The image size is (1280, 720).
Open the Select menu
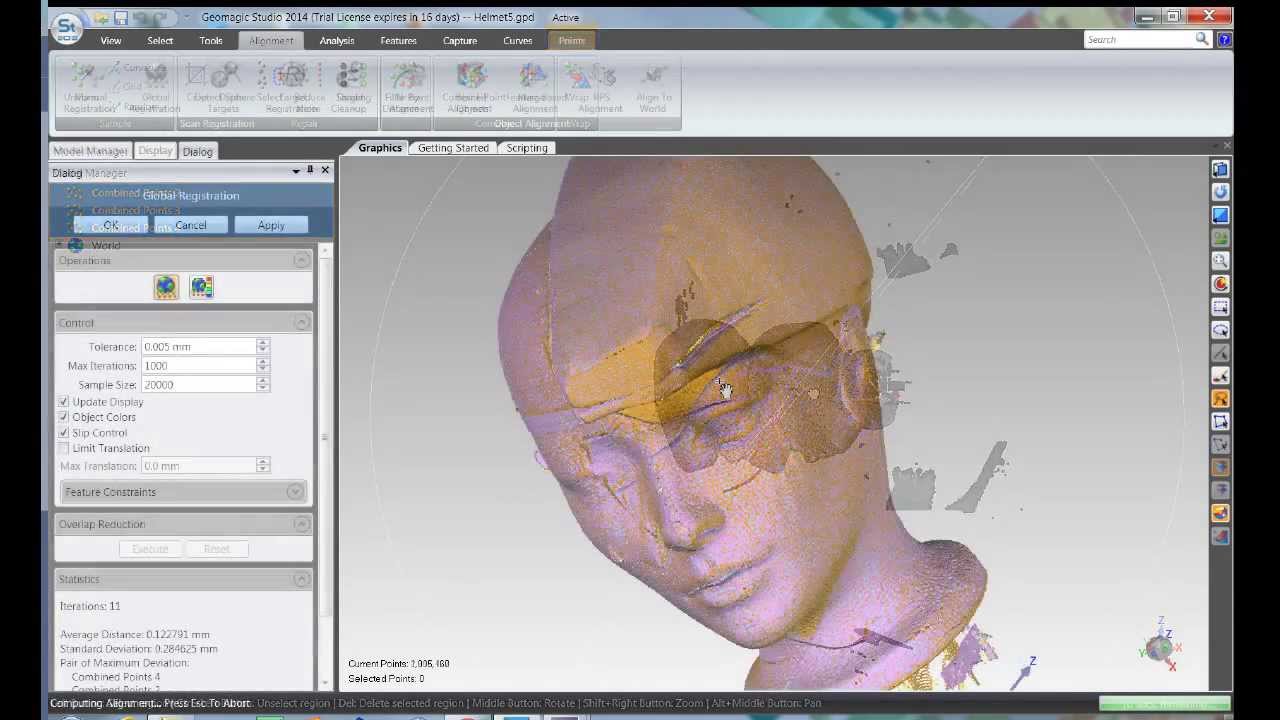pos(160,41)
